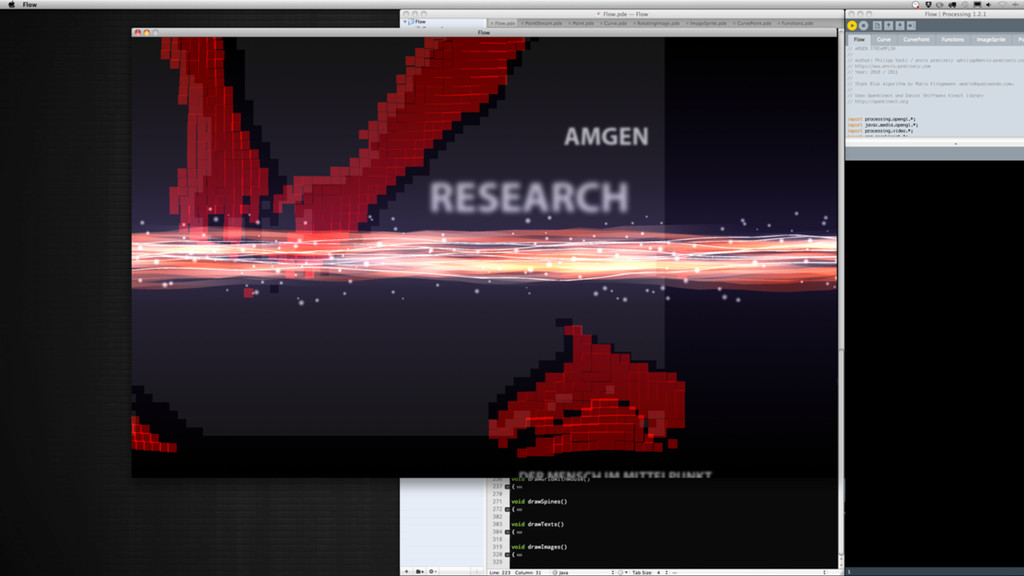1024x576 pixels.
Task: Click the yellow Run button in Processing
Action: click(852, 25)
